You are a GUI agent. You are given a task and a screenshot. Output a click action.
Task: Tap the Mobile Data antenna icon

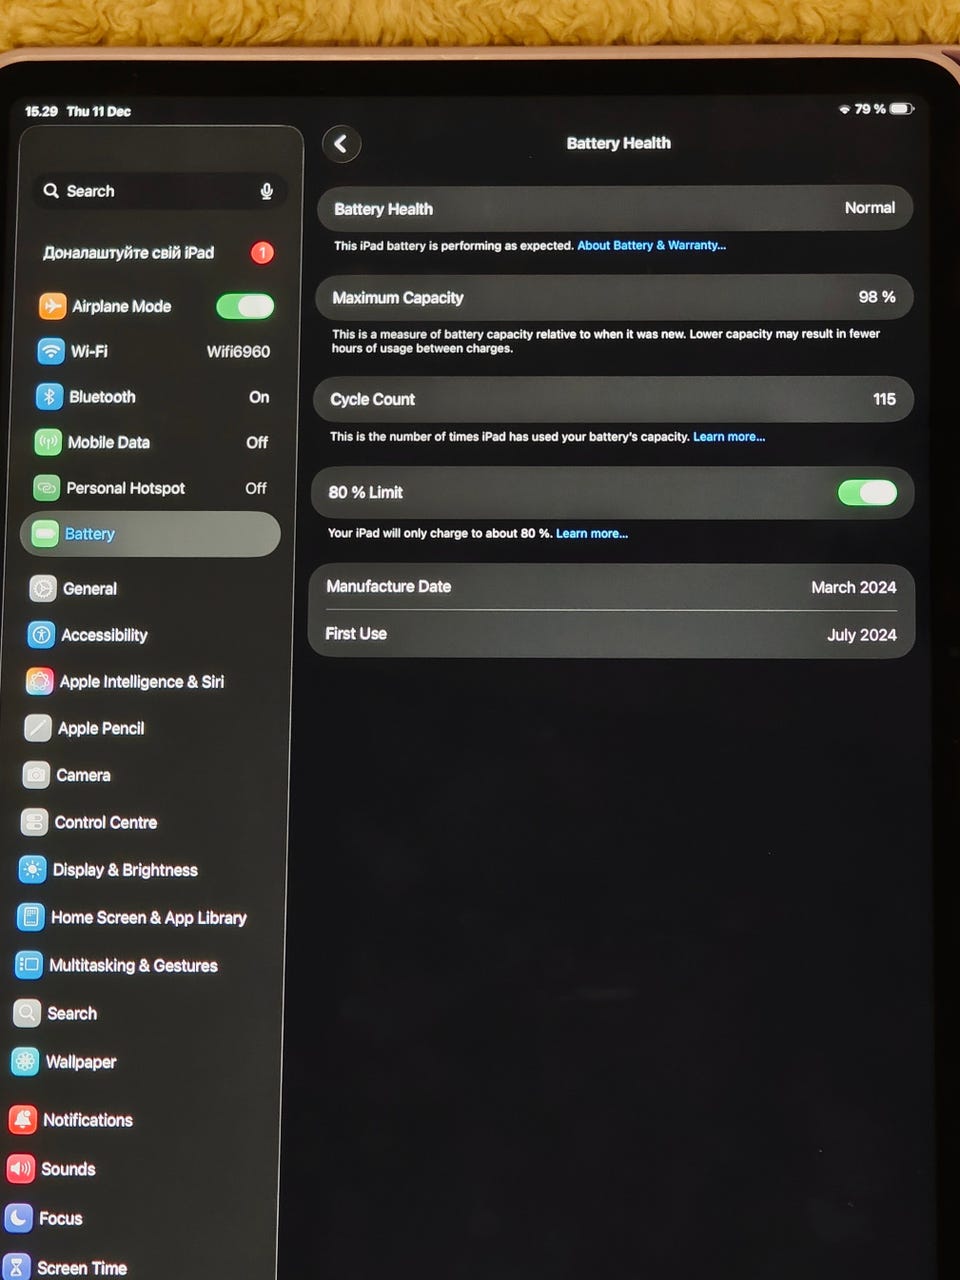(x=48, y=442)
